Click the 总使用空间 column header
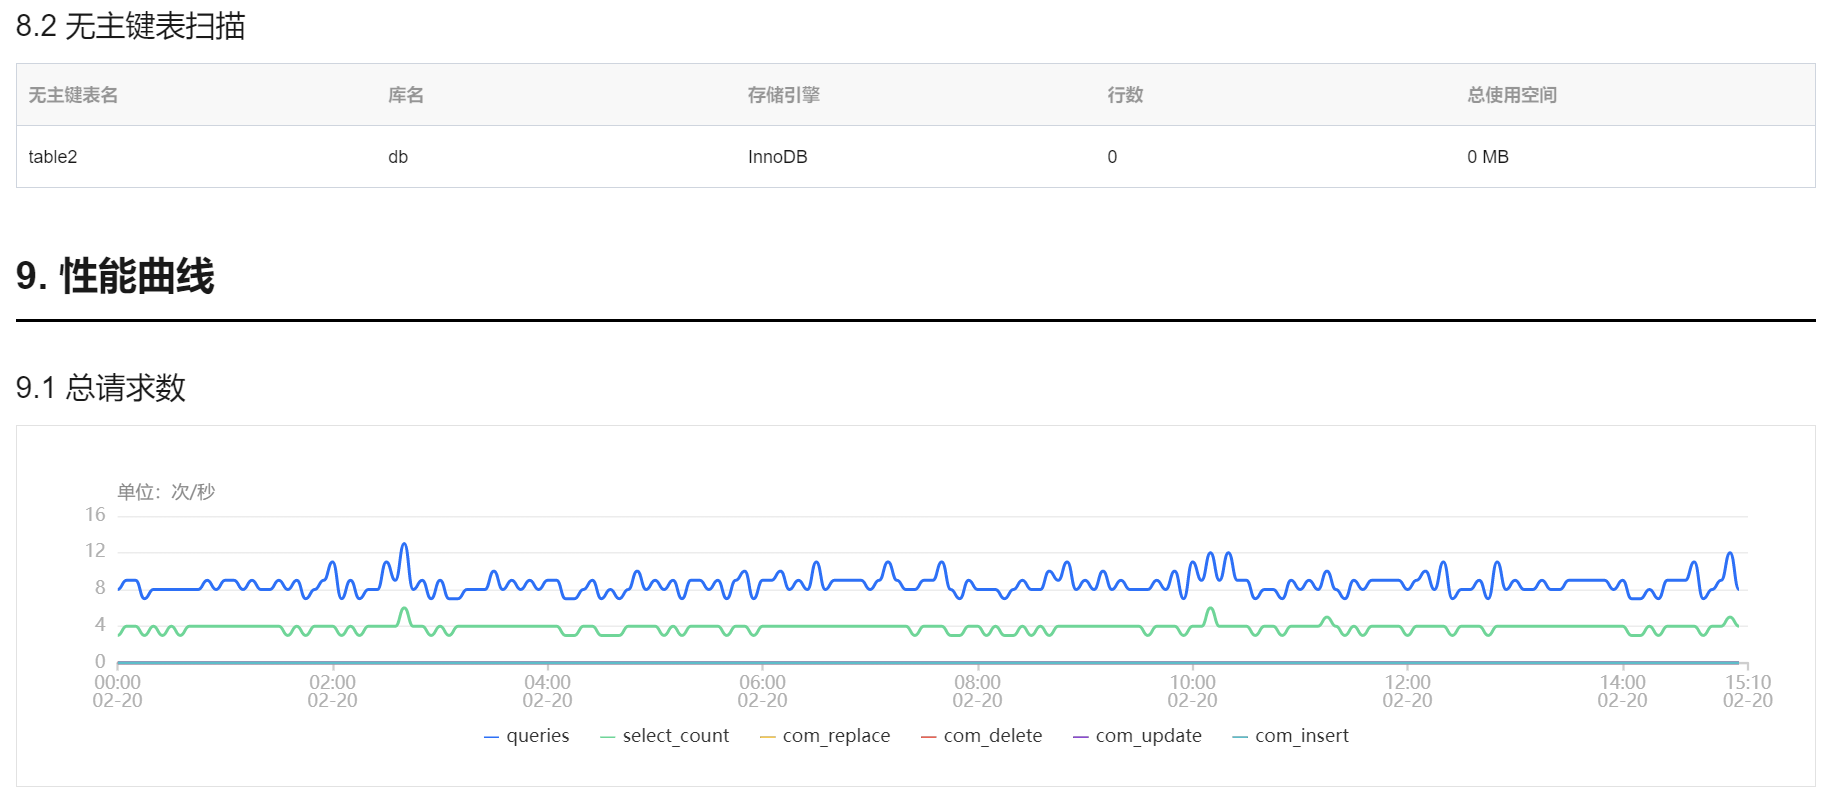The height and width of the screenshot is (804, 1822). pos(1512,95)
